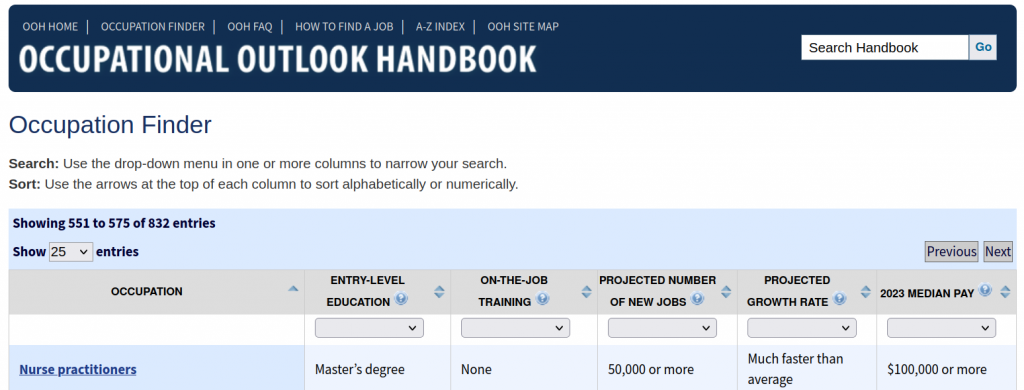This screenshot has height=390, width=1024.
Task: Go to Occupation Finder menu item
Action: [x=153, y=27]
